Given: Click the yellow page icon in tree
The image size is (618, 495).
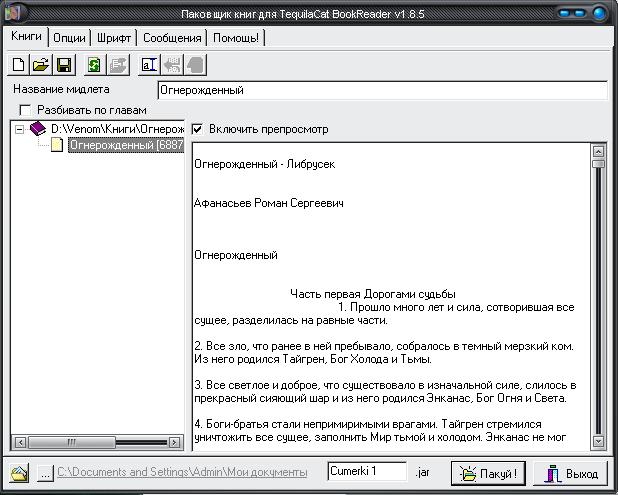Looking at the screenshot, I should (57, 145).
